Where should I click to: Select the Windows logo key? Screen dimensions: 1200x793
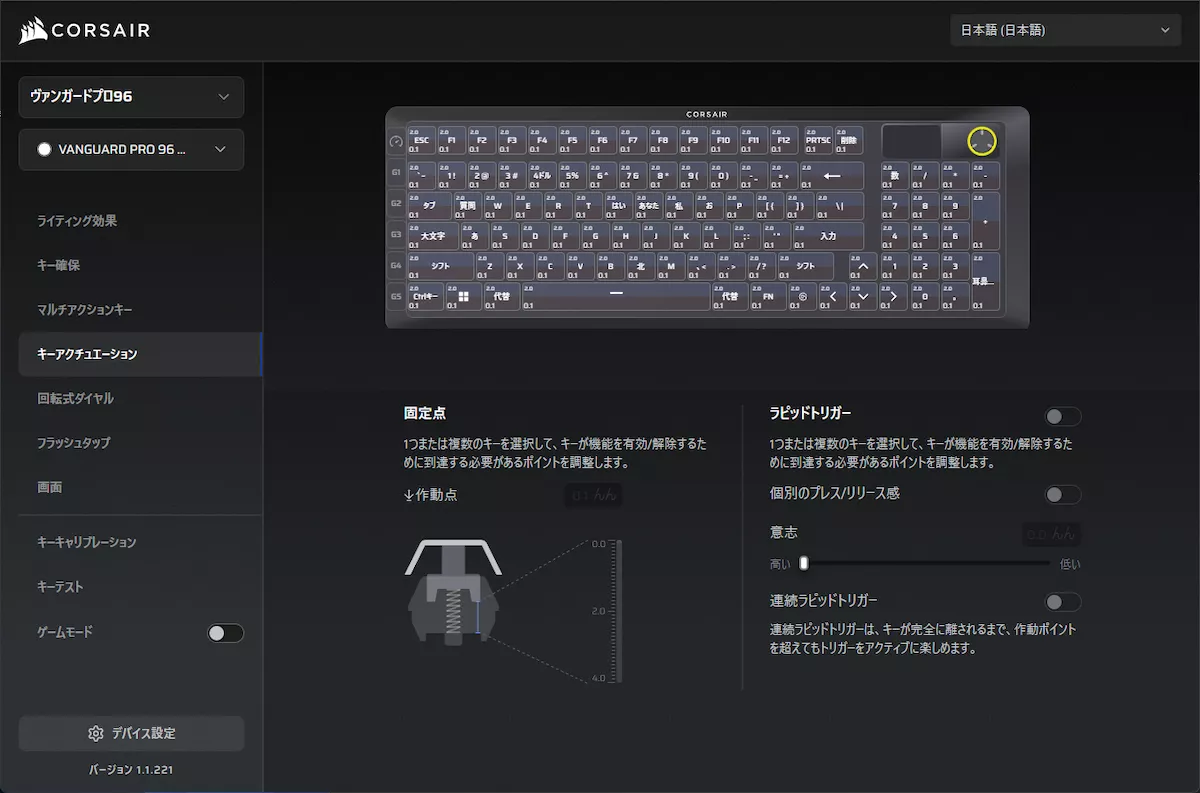pos(463,297)
